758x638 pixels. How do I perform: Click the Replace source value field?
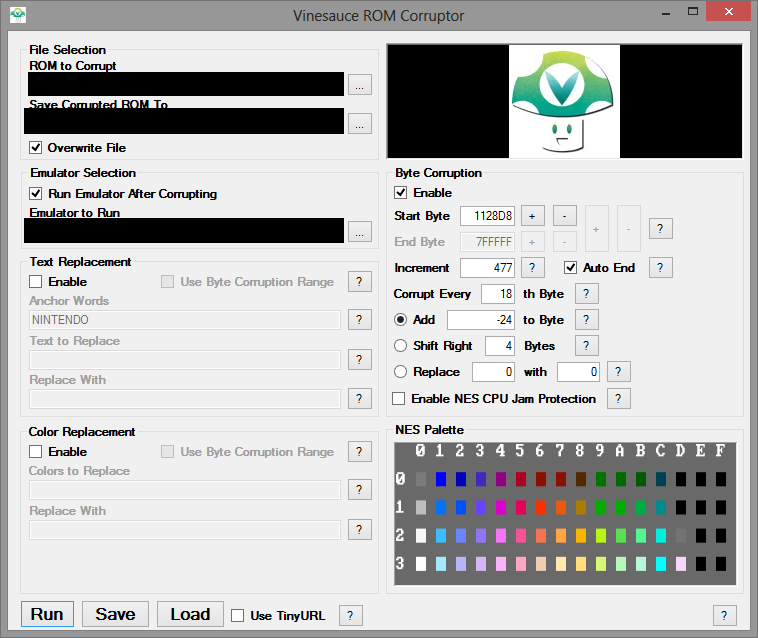(x=493, y=372)
